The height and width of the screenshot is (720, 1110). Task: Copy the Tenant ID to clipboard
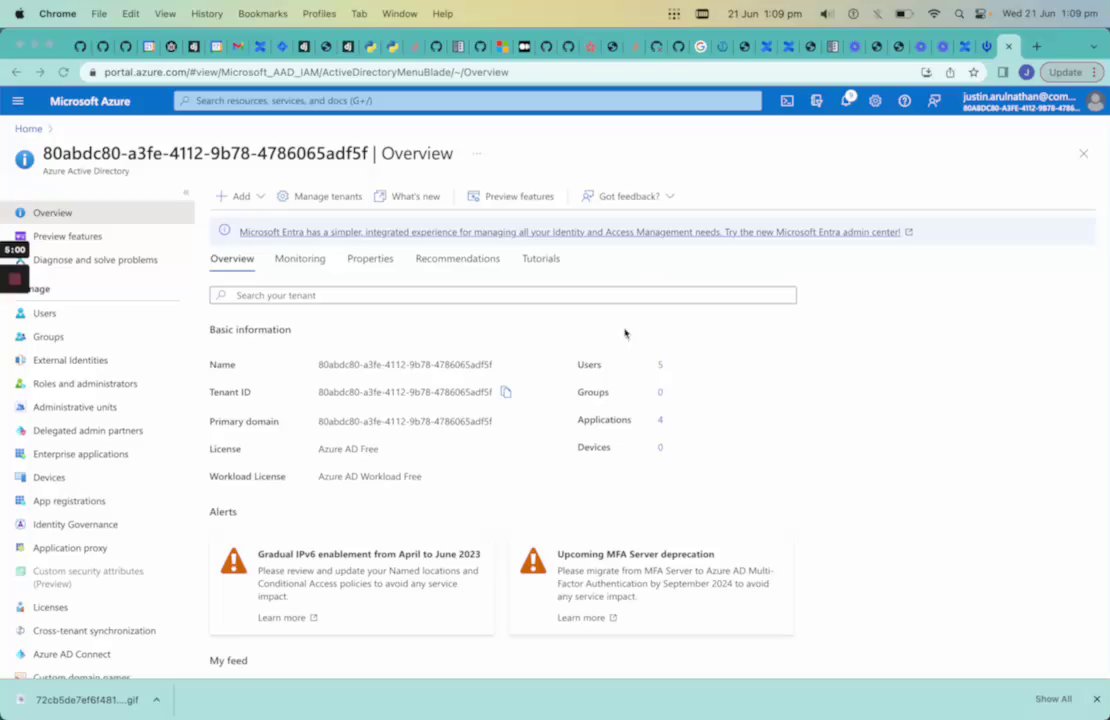[505, 392]
